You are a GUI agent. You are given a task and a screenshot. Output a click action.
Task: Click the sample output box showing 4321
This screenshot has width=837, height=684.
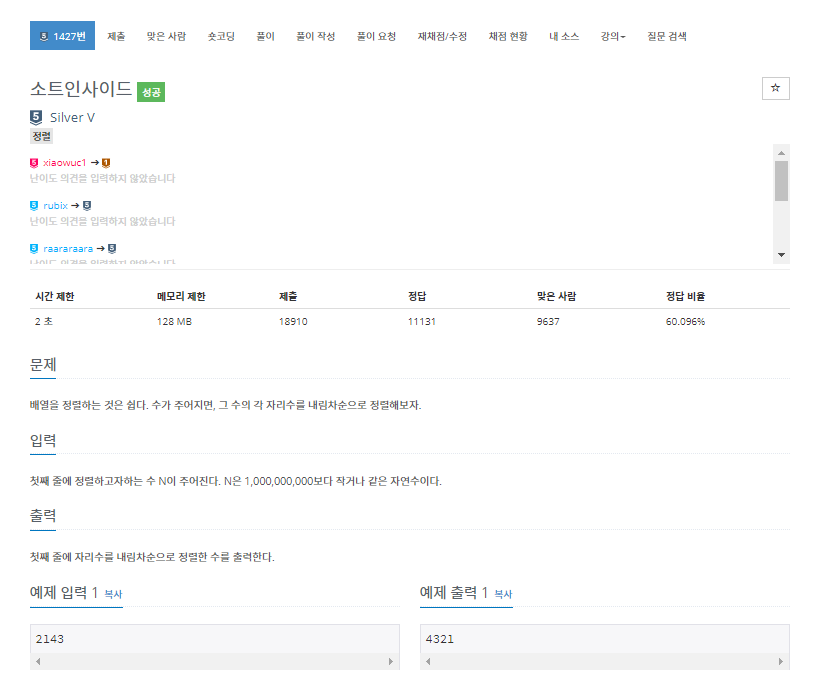[x=605, y=639]
